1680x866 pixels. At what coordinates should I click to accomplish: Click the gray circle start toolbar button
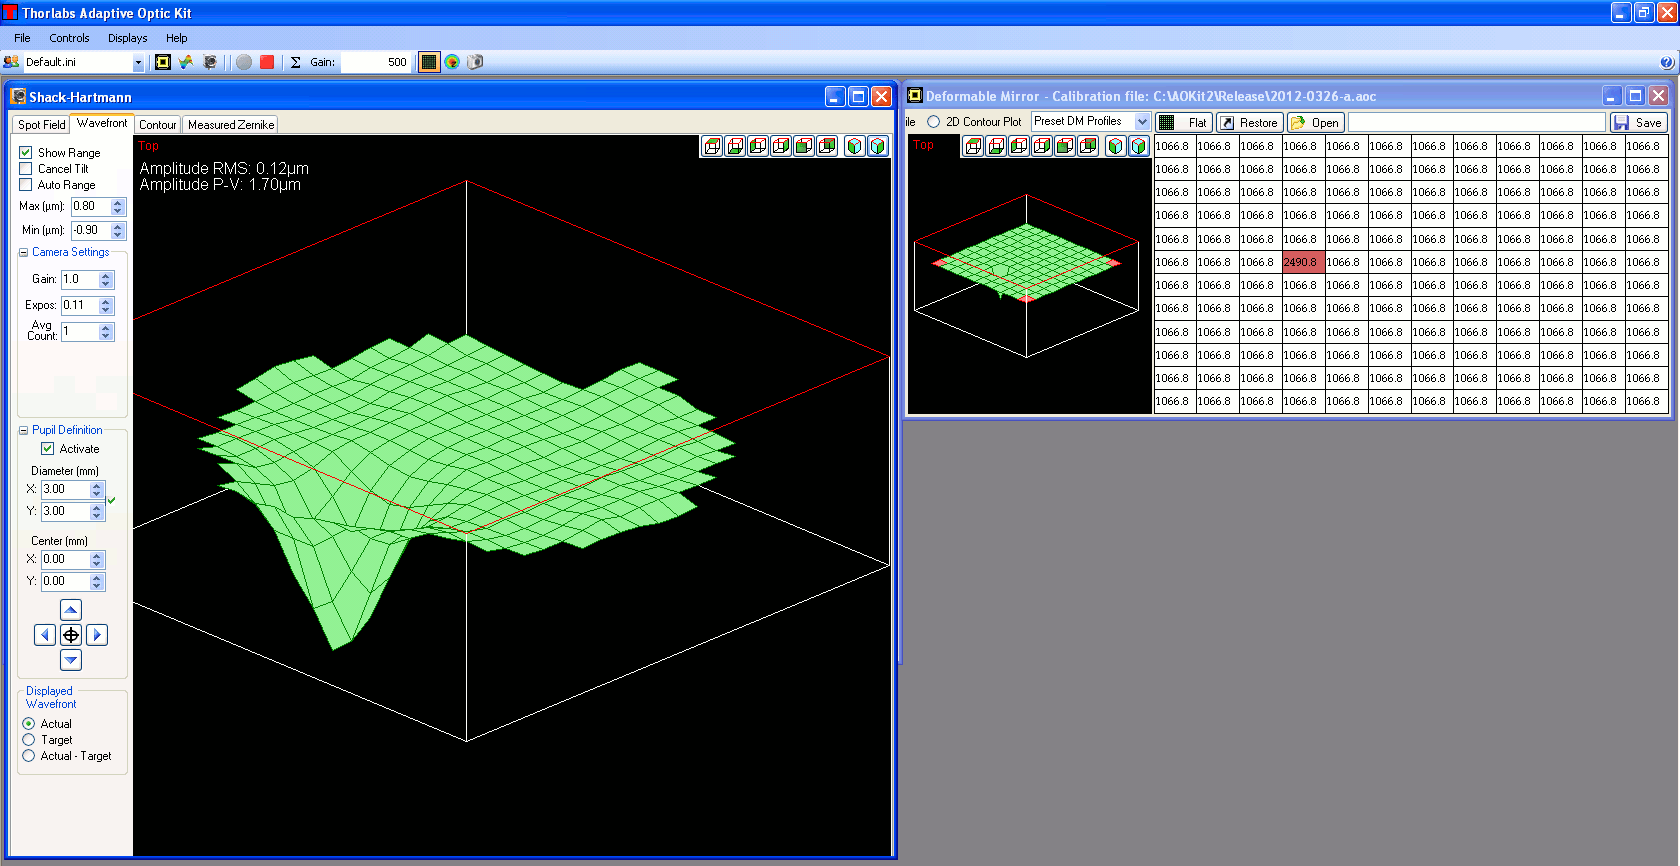244,62
